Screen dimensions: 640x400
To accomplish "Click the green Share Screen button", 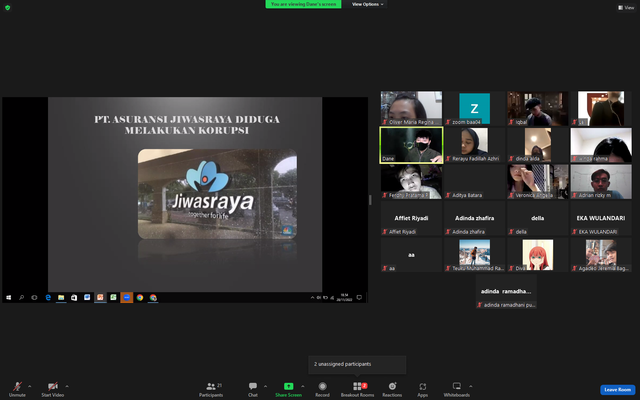I will click(288, 389).
